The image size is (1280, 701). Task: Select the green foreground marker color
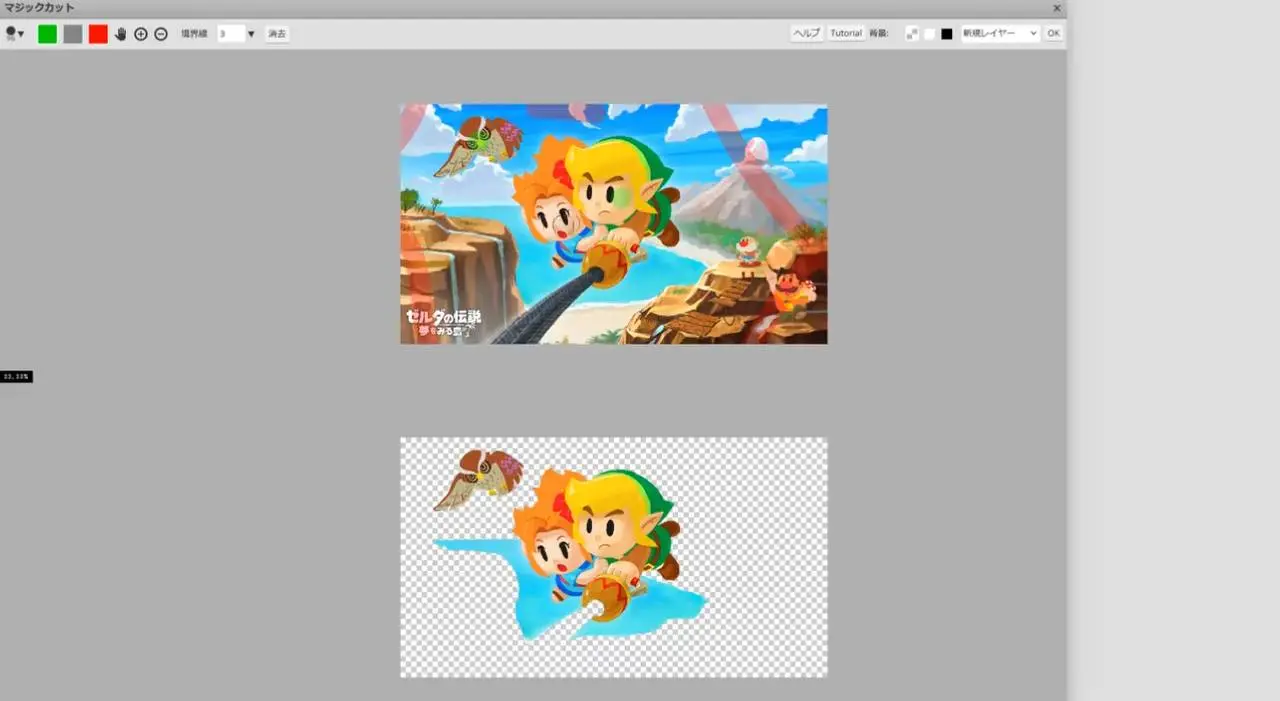click(x=47, y=34)
